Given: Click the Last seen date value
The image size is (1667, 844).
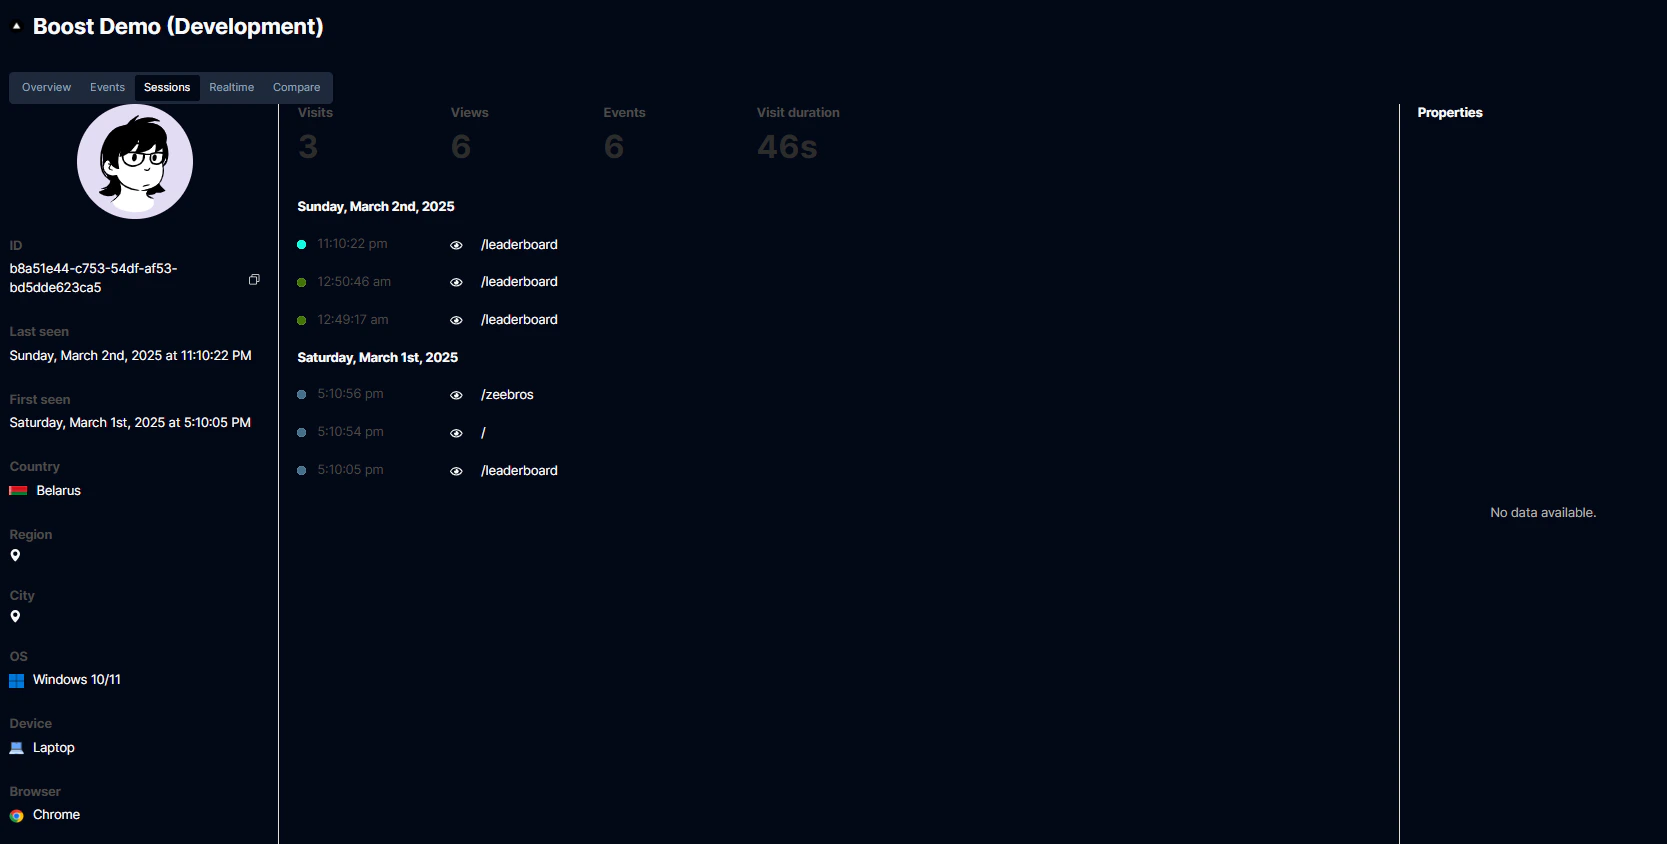Looking at the screenshot, I should pos(130,356).
